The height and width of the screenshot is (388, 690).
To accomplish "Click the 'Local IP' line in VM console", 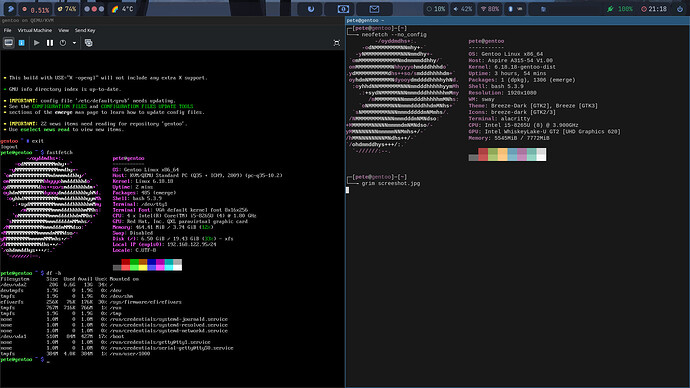I will (164, 245).
